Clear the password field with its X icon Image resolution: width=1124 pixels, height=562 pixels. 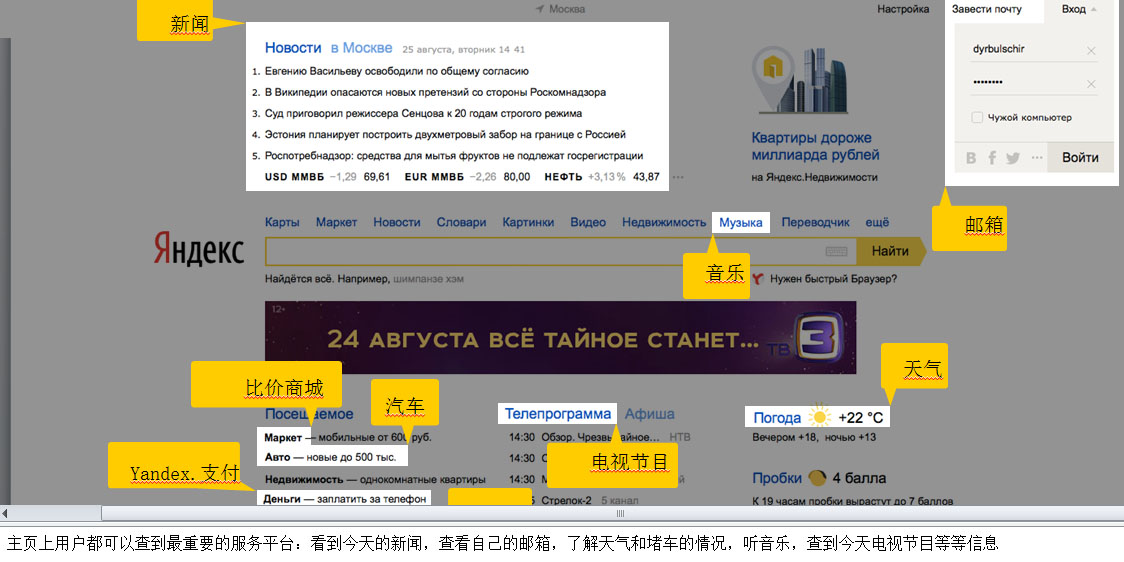click(1091, 84)
